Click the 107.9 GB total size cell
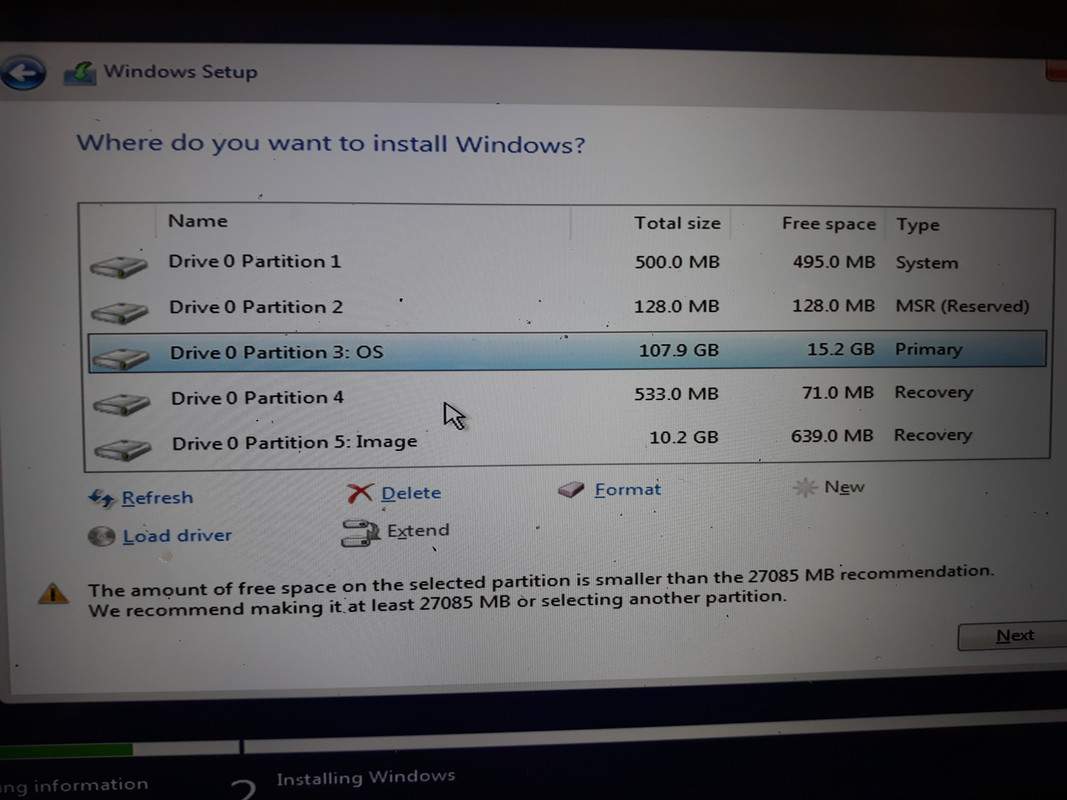 pyautogui.click(x=678, y=350)
